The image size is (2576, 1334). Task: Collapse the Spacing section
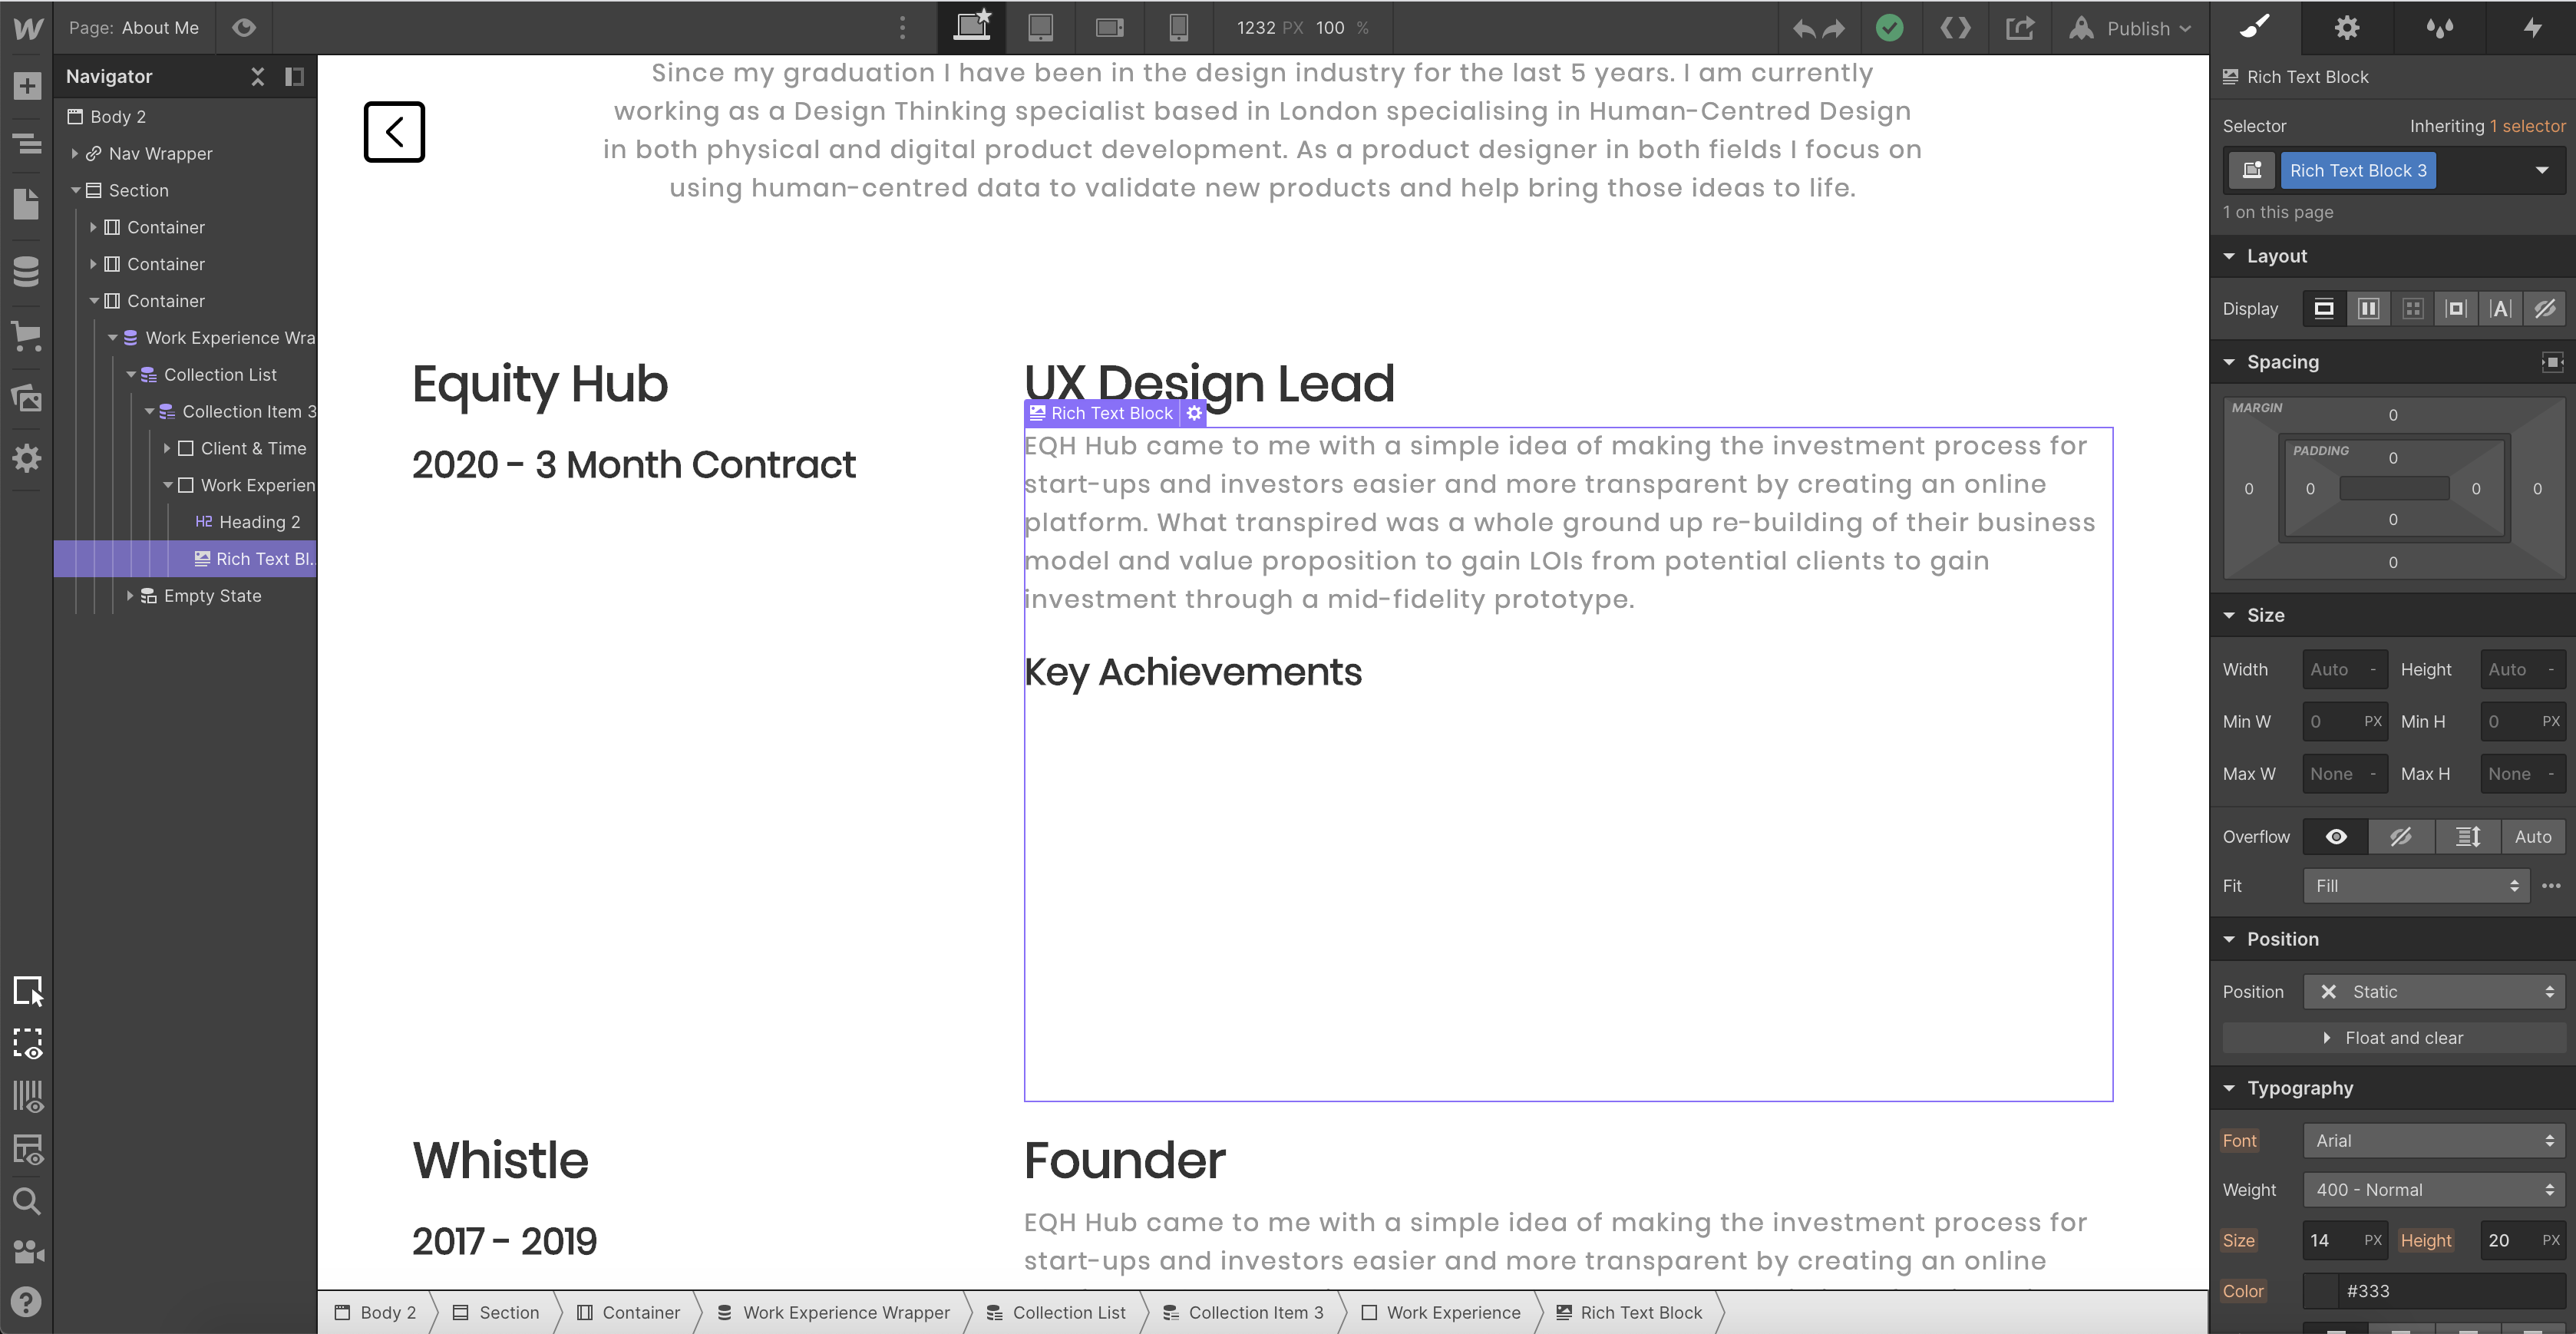pos(2229,362)
